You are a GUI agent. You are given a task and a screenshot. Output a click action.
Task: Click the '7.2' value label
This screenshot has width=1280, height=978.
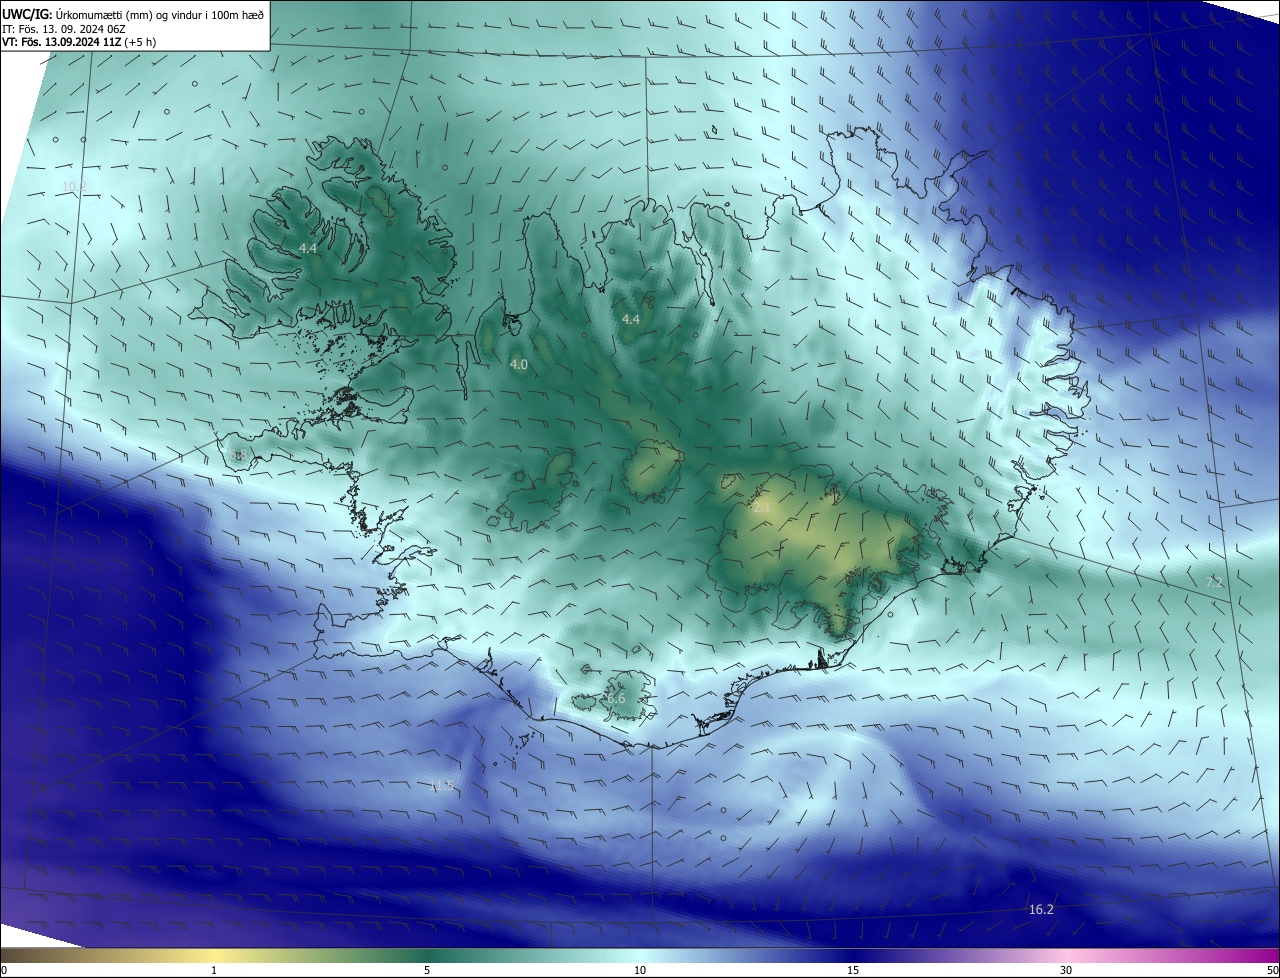pos(1215,582)
